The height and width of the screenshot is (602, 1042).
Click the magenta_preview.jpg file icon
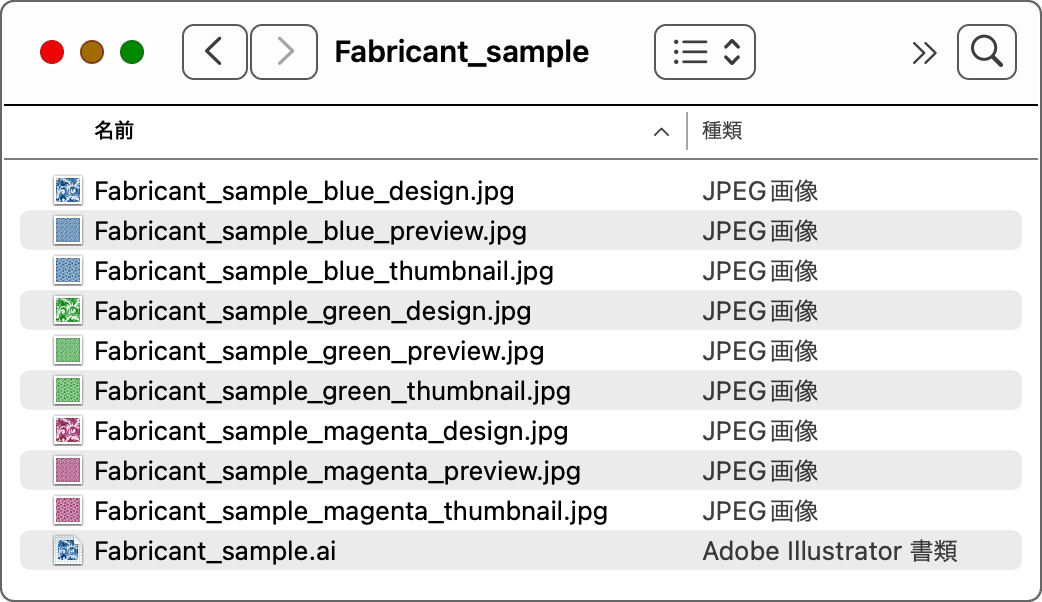[x=68, y=470]
